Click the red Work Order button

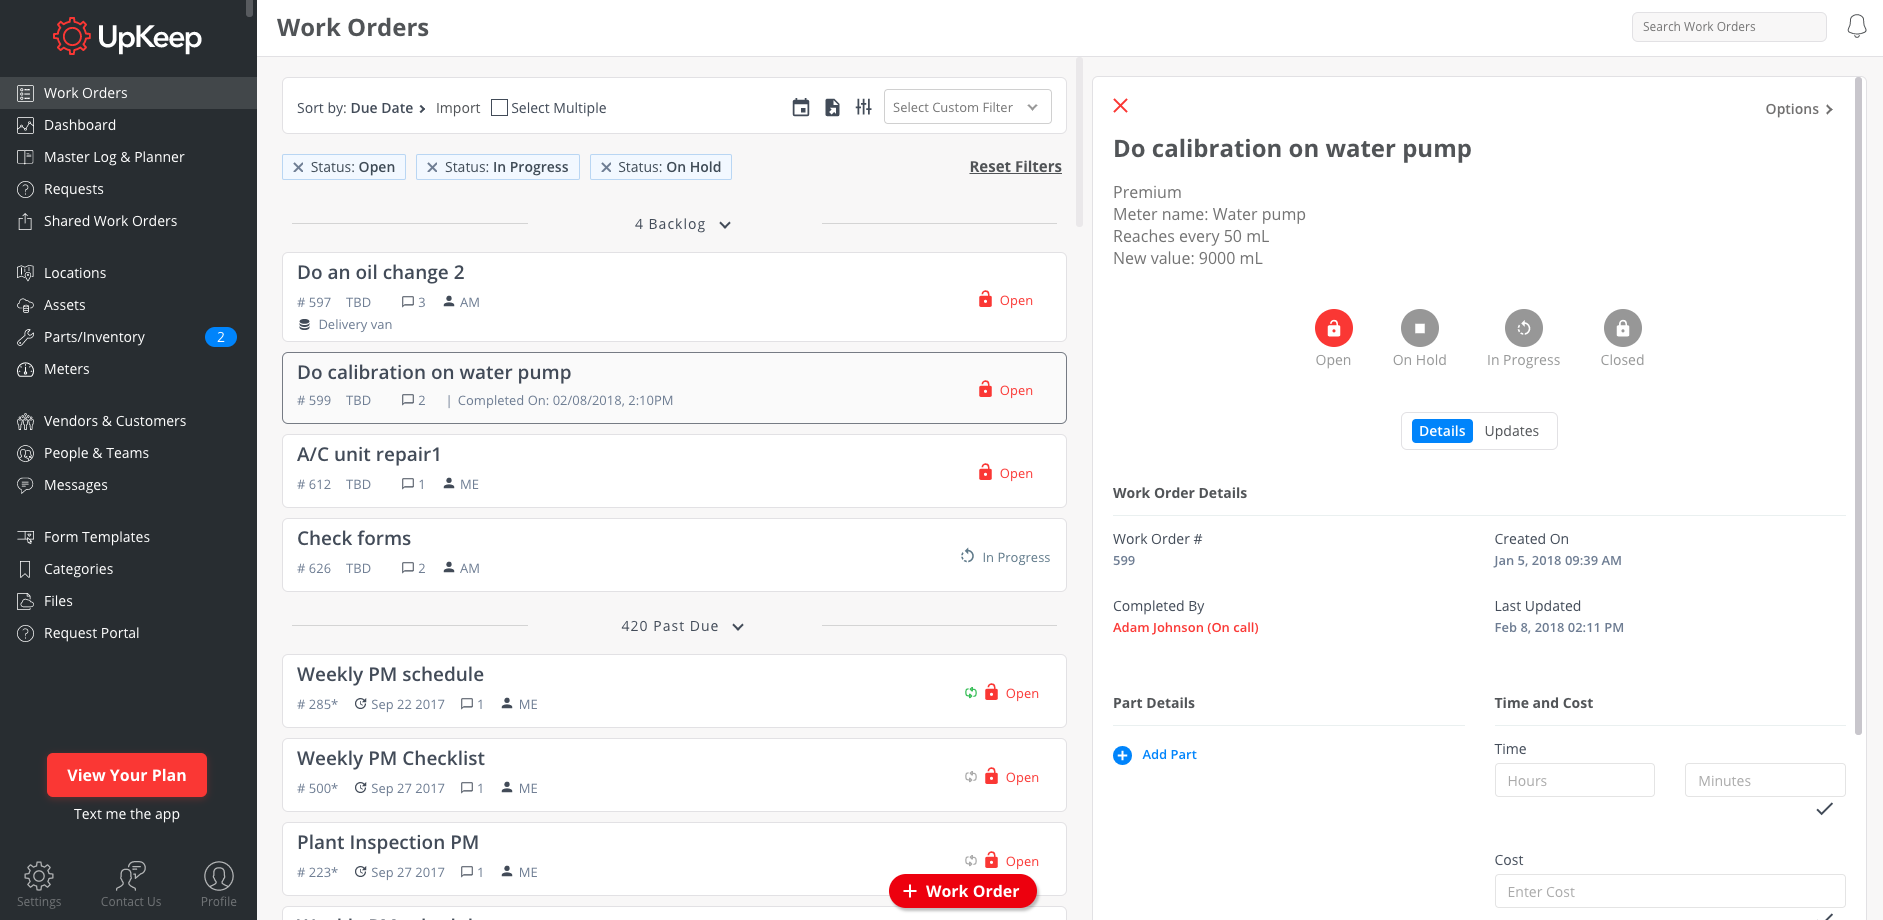[x=962, y=891]
